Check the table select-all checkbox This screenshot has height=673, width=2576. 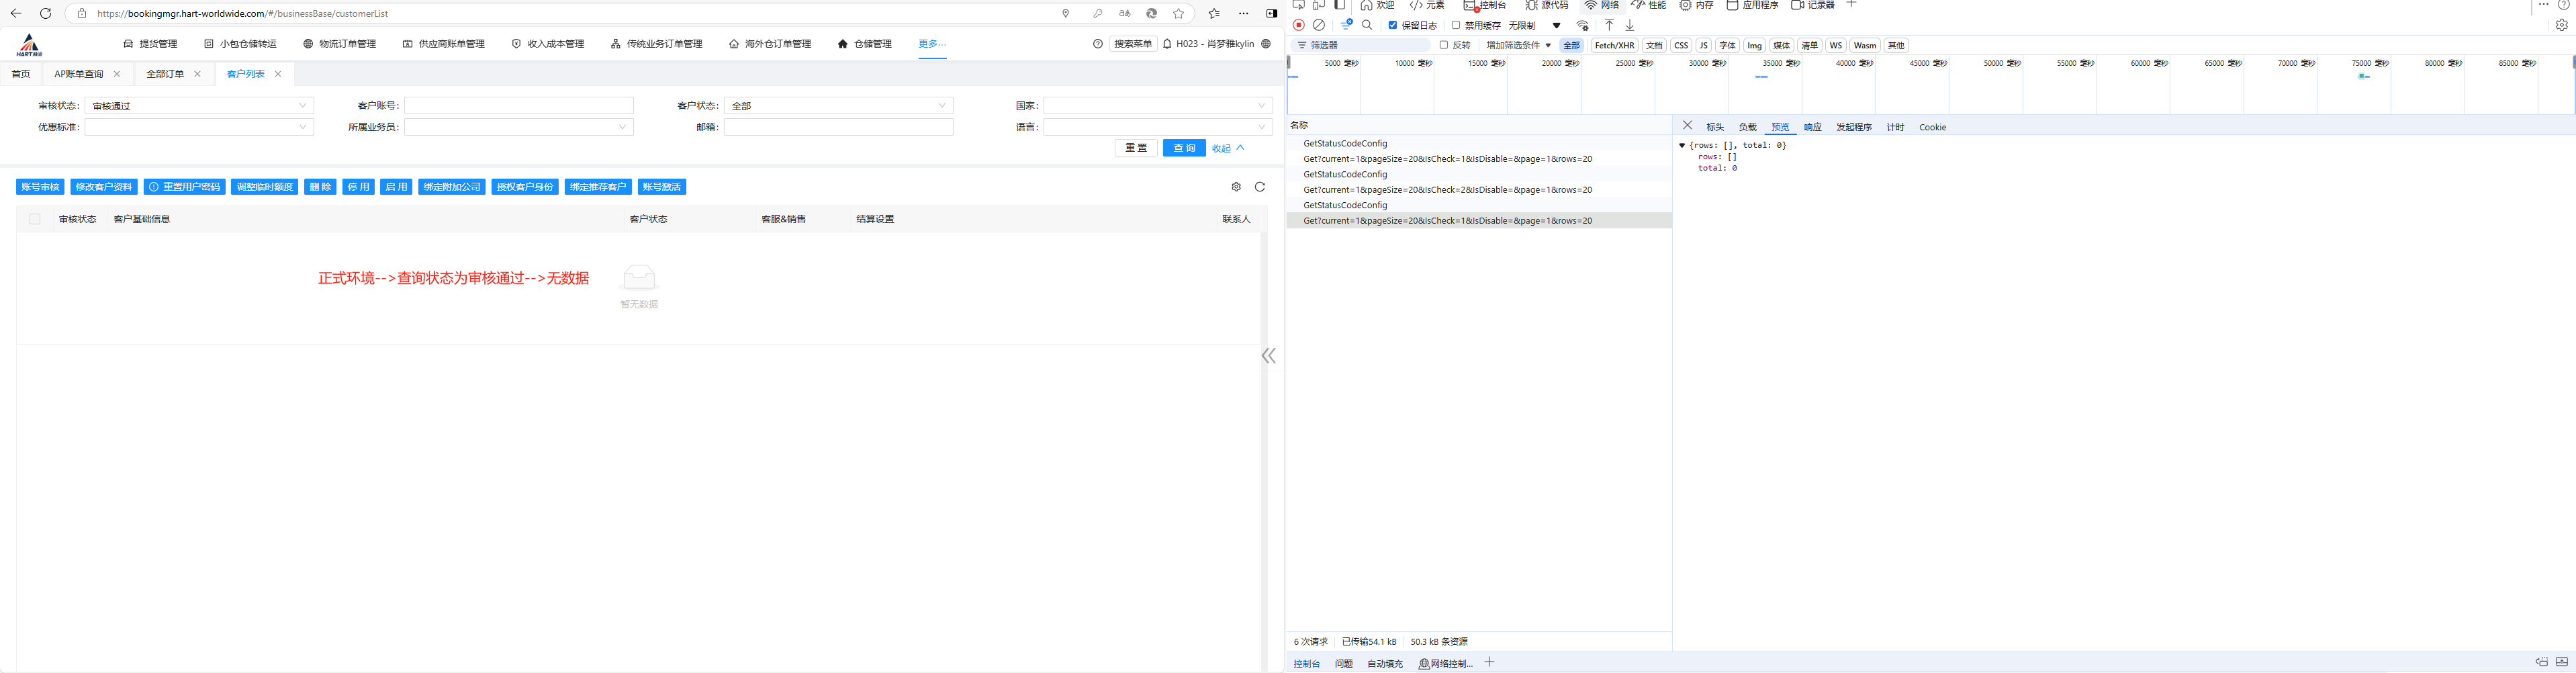(x=35, y=219)
